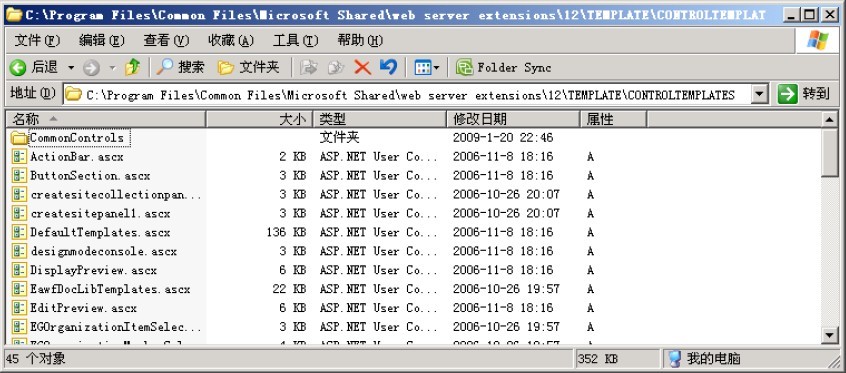The height and width of the screenshot is (373, 846).
Task: Sort by the 属性 column header
Action: tap(613, 119)
